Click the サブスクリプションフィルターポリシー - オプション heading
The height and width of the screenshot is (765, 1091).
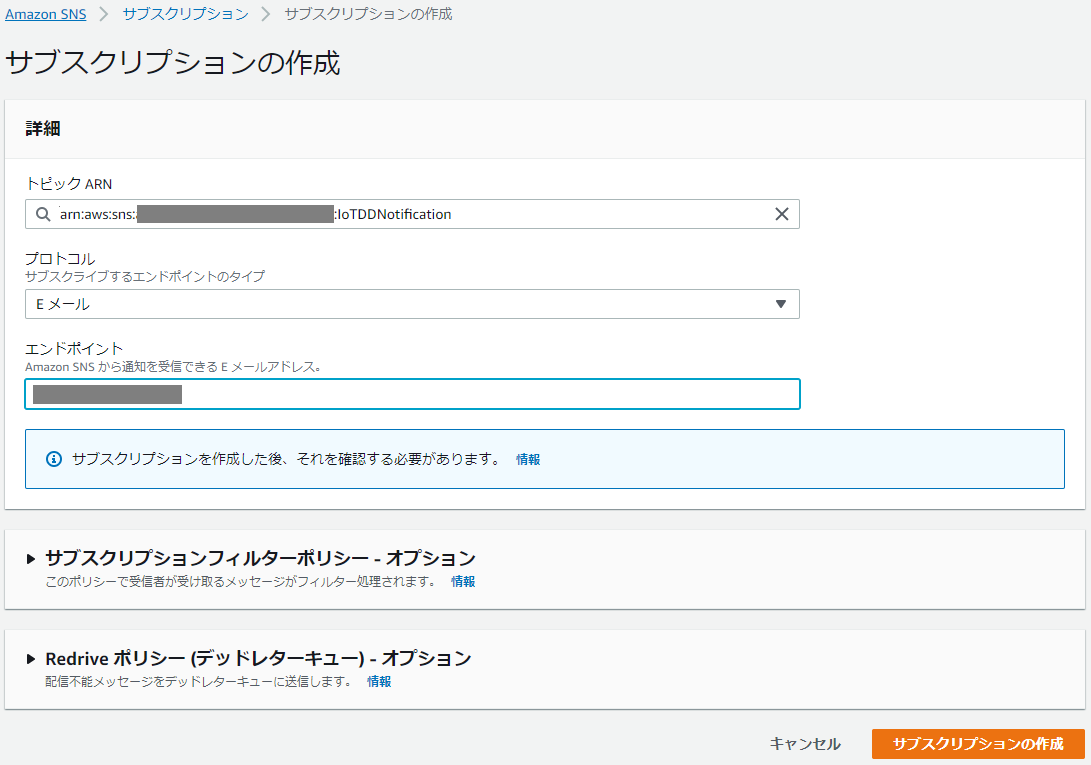[x=260, y=558]
